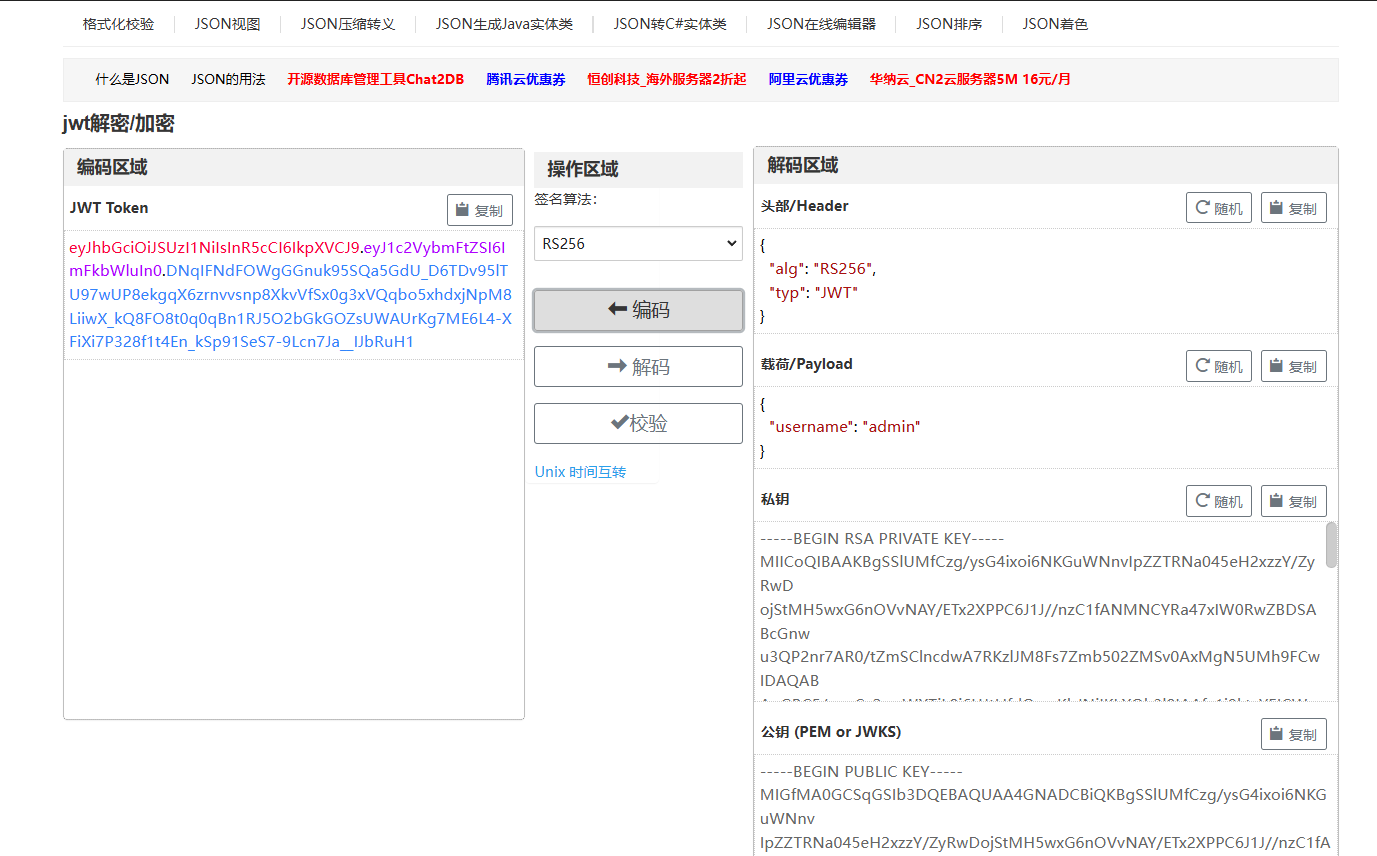The height and width of the screenshot is (856, 1377).
Task: Copy the 公钥 public key
Action: pyautogui.click(x=1293, y=734)
